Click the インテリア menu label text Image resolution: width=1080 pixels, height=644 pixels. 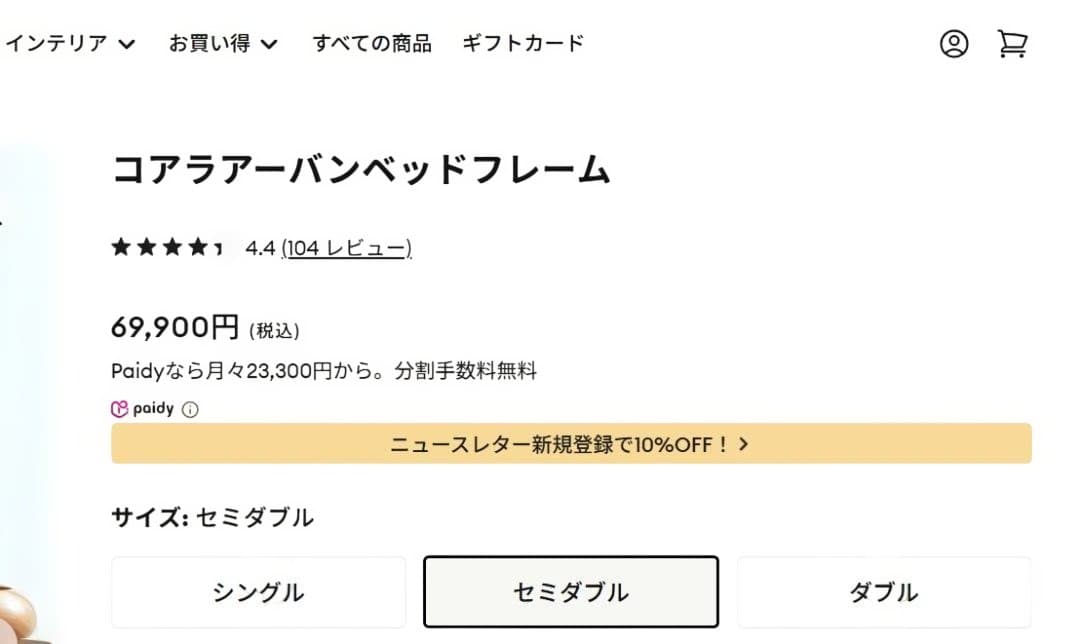[57, 44]
